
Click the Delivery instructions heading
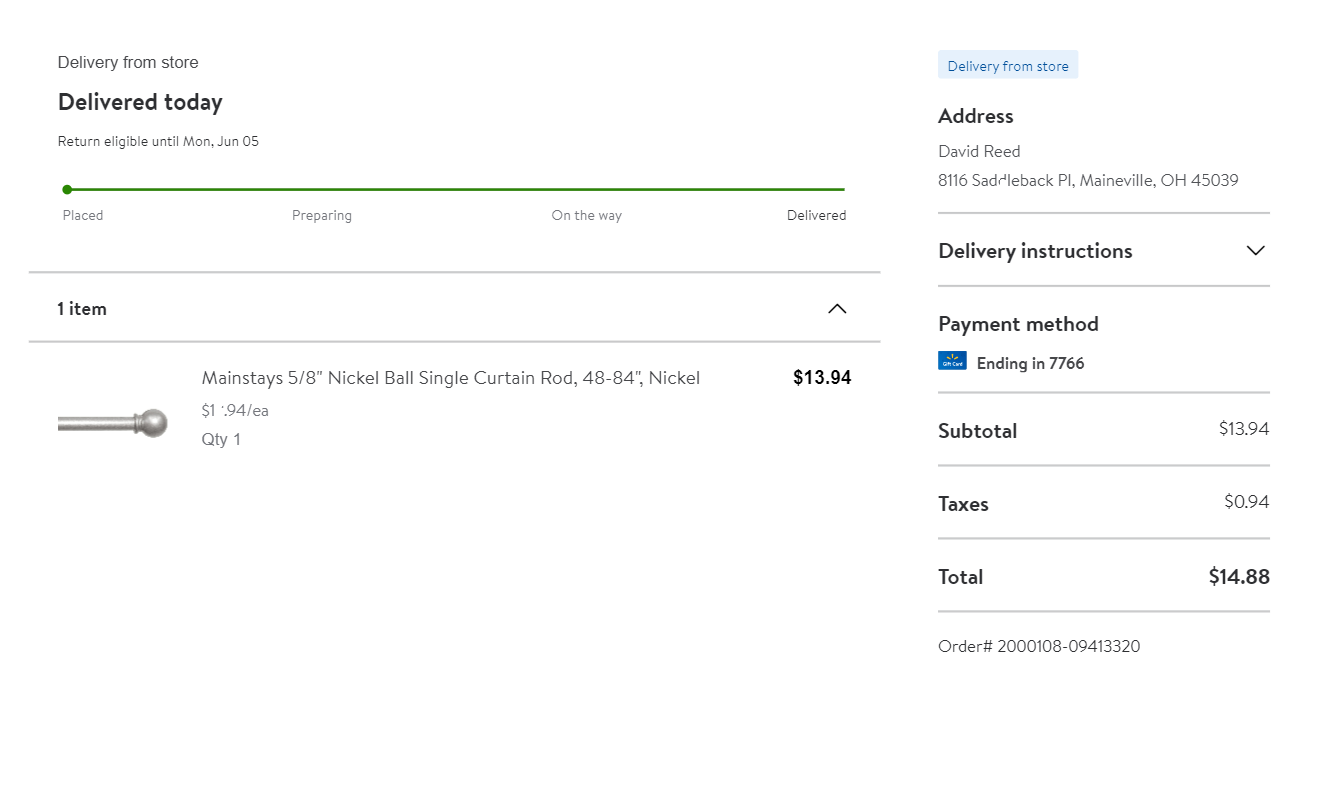pos(1035,251)
